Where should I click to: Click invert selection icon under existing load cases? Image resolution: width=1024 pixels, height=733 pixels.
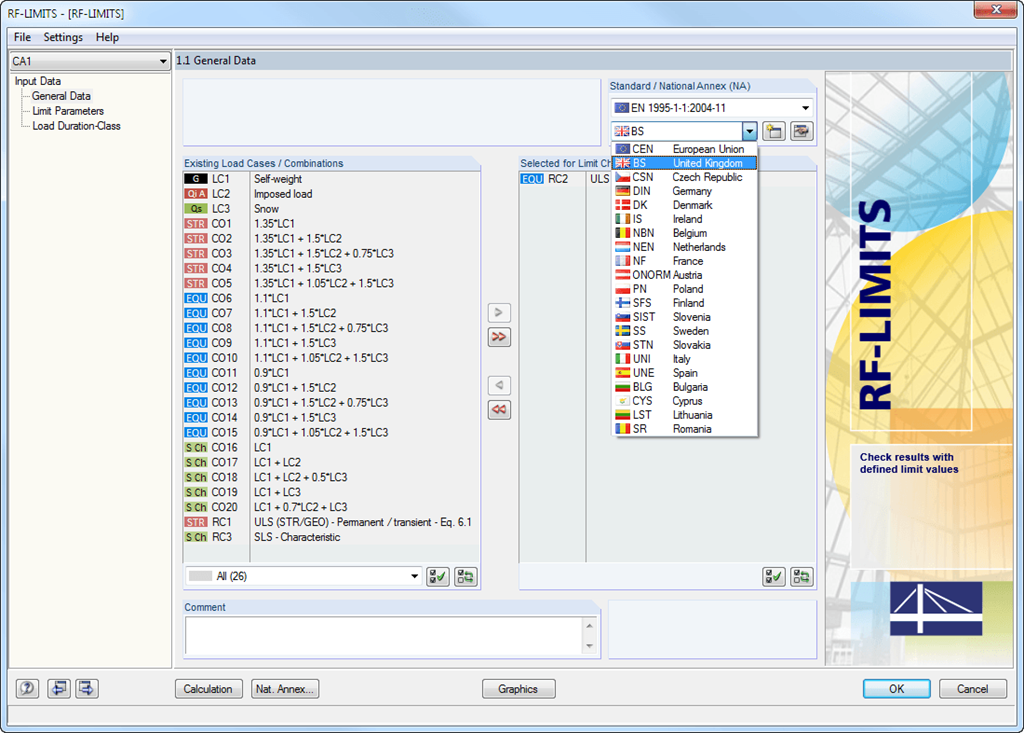466,576
